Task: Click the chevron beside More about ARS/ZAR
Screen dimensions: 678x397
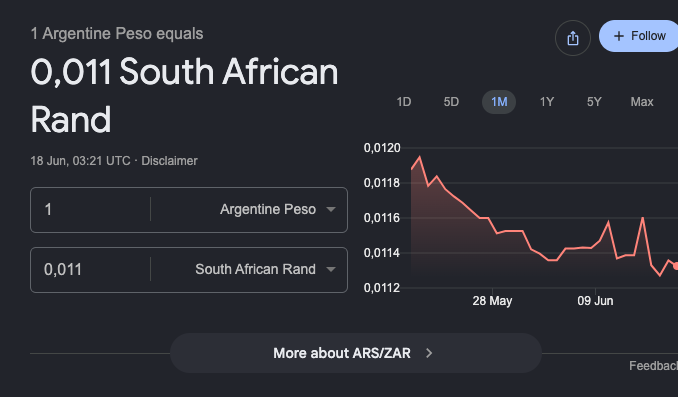Action: click(429, 353)
